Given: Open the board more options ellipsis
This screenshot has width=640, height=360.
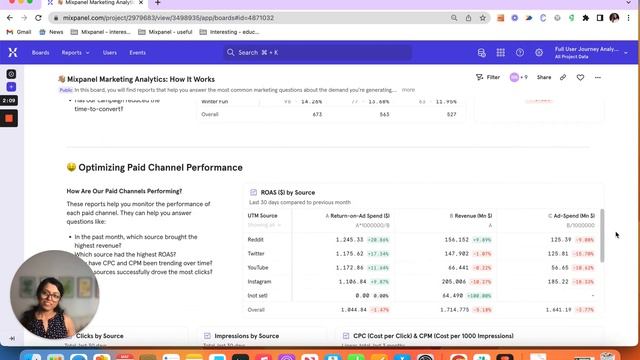Looking at the screenshot, I should 598,77.
